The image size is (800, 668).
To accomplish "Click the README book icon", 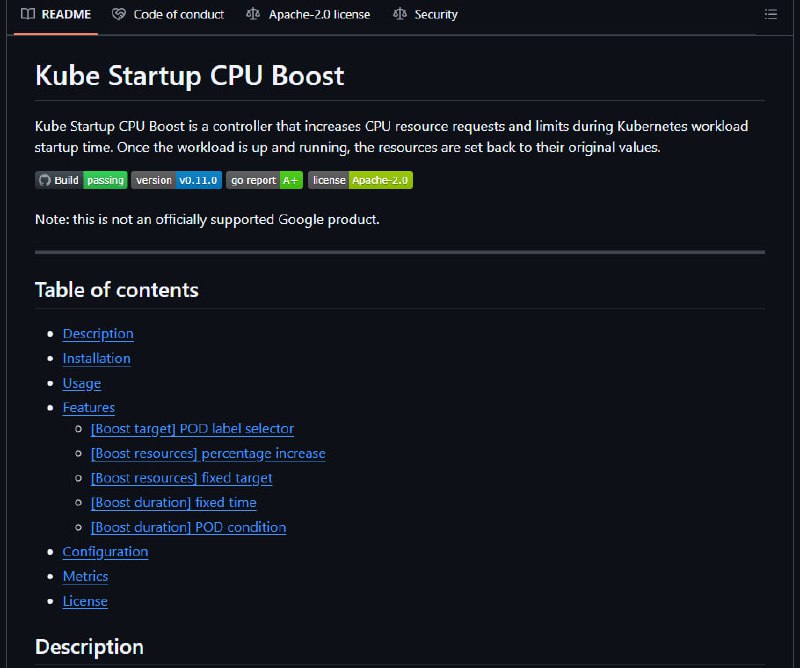I will tap(28, 14).
